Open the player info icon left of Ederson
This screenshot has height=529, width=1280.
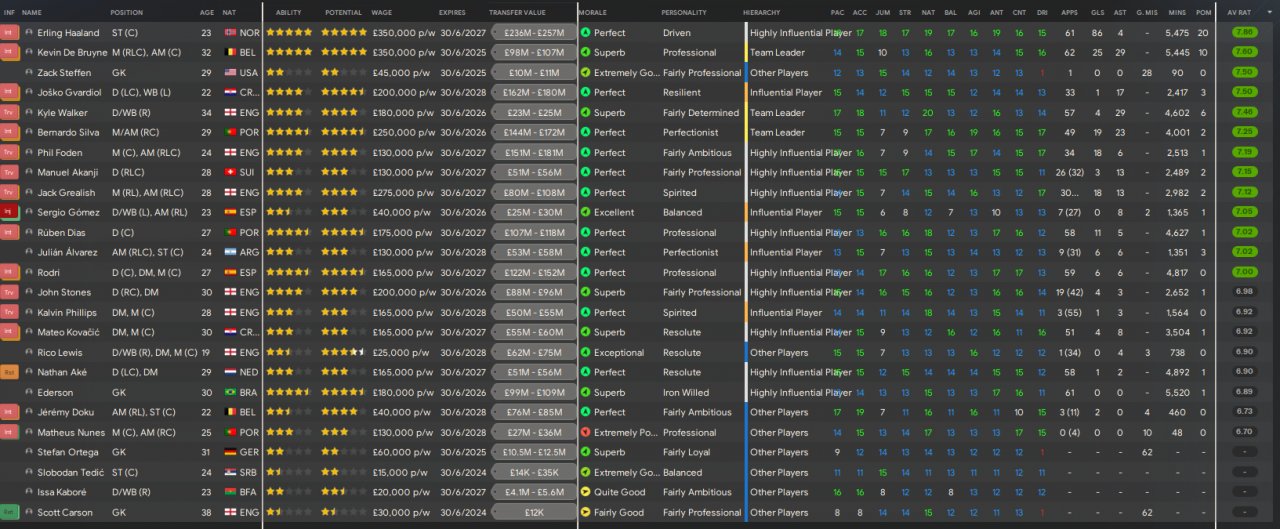tap(28, 393)
